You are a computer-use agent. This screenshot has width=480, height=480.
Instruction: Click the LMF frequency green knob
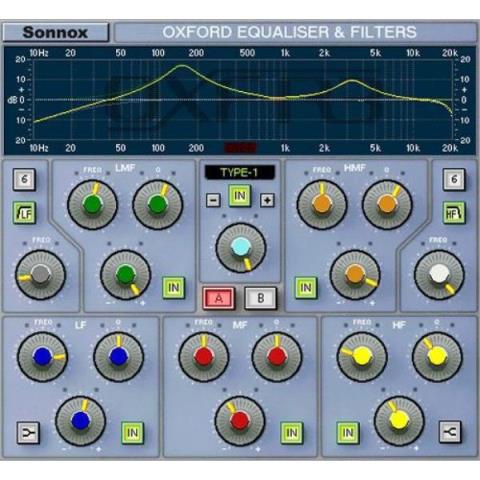[92, 205]
